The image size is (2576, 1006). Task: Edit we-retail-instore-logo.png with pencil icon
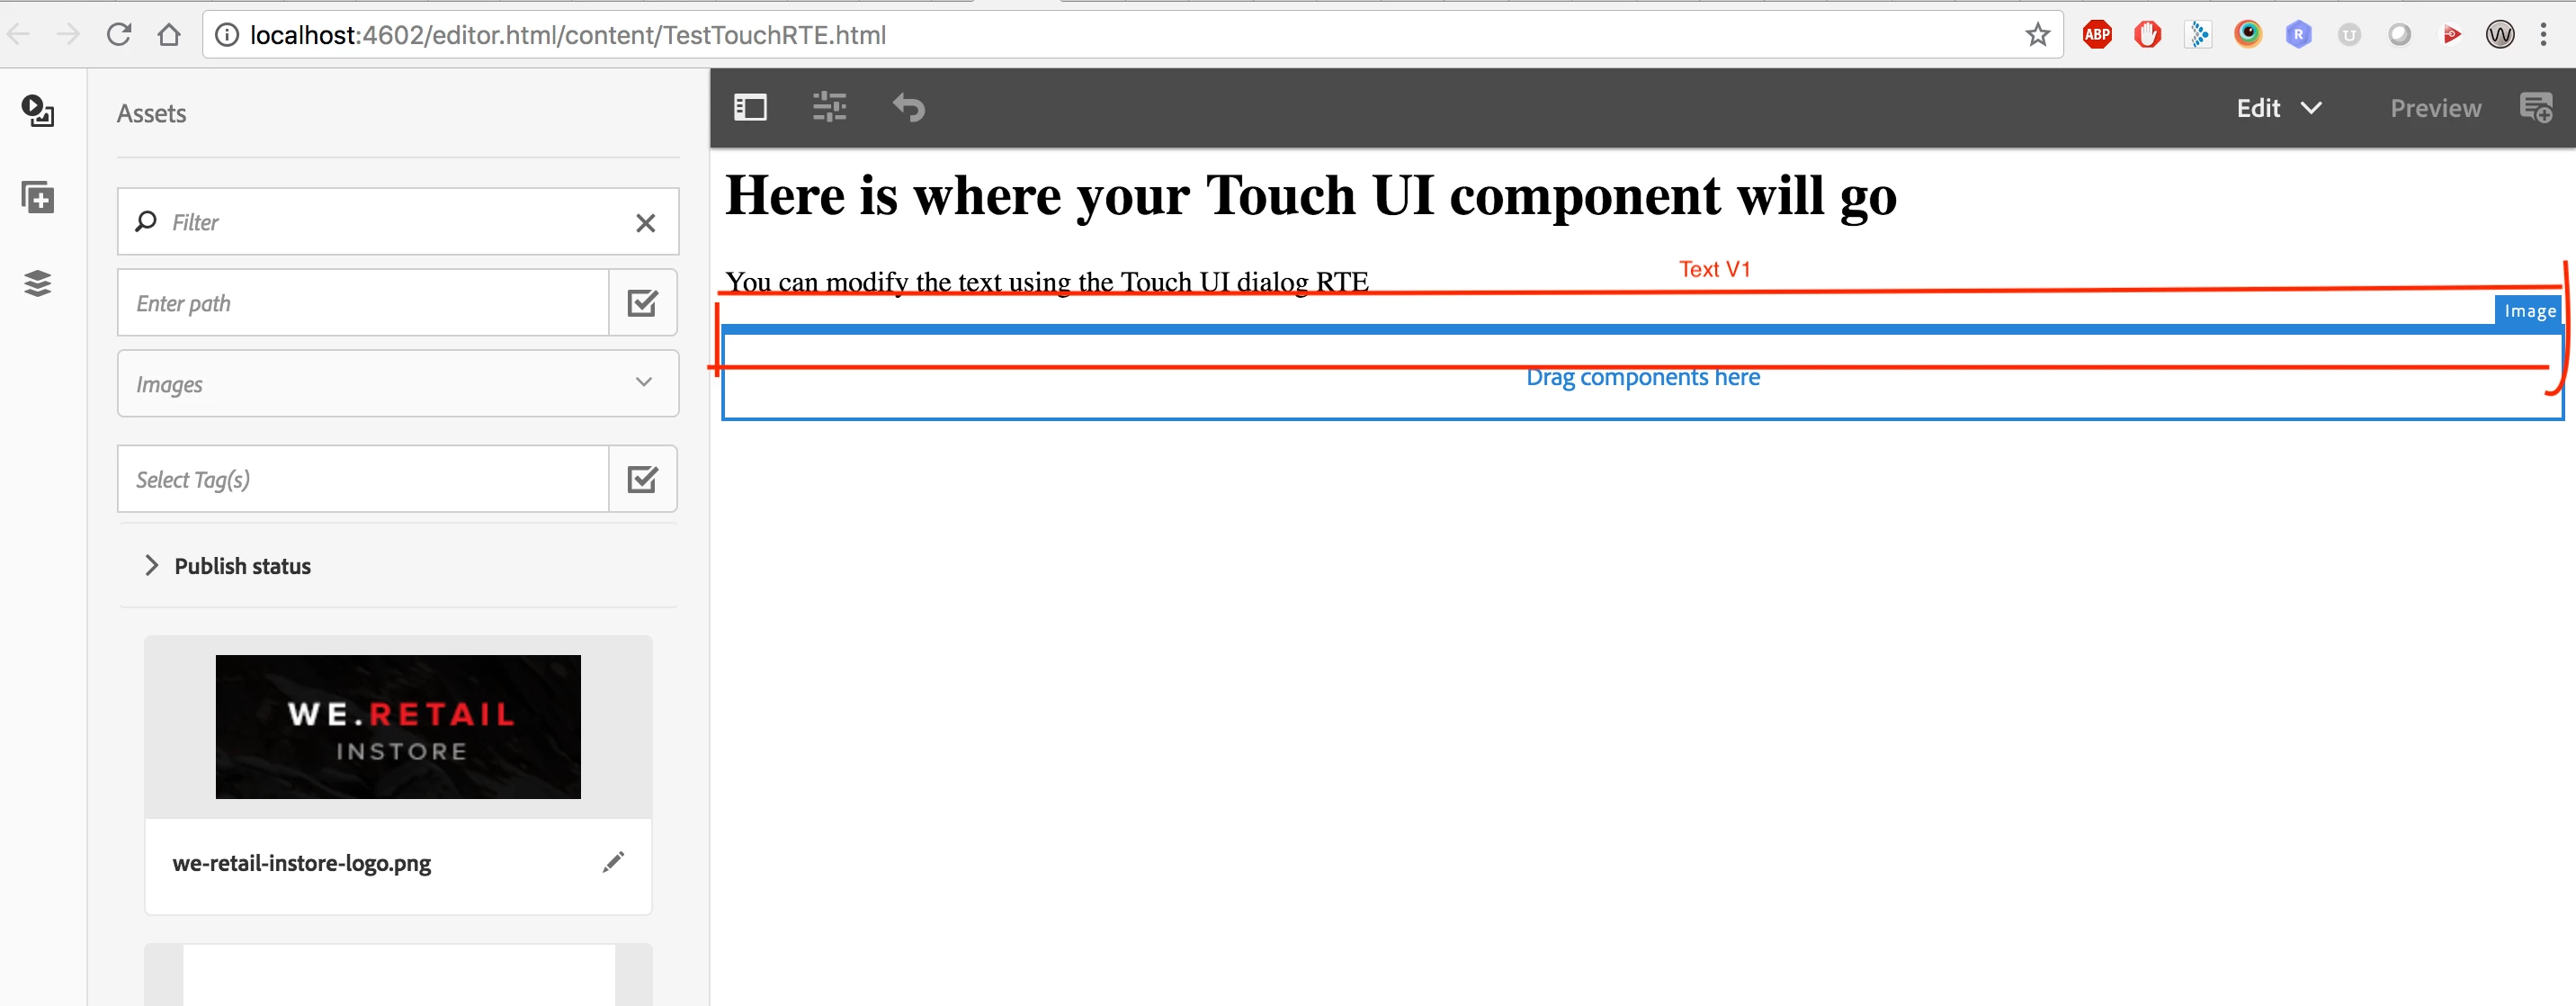613,862
